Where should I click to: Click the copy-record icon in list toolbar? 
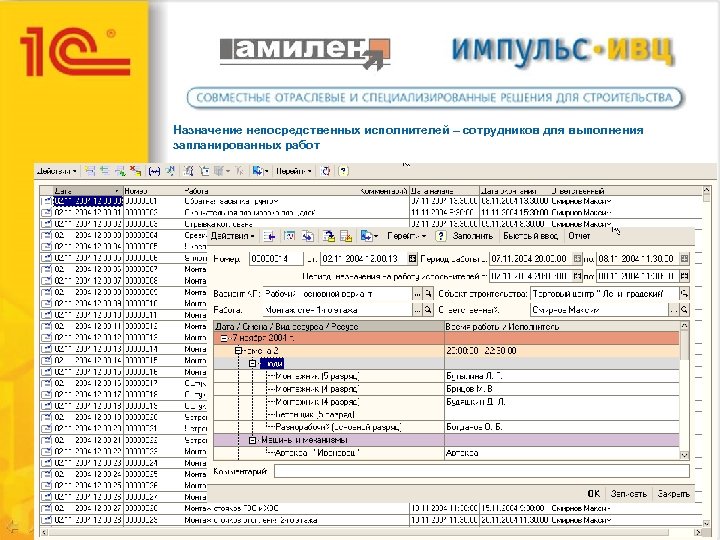pyautogui.click(x=120, y=171)
